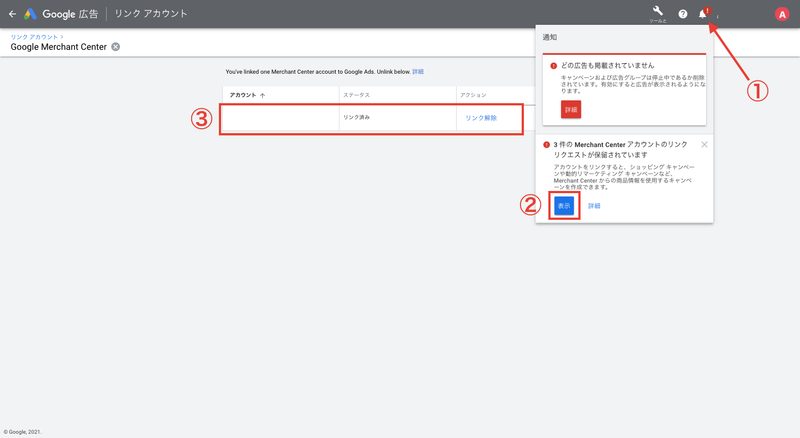Click リンク解除 to unlink account

click(x=481, y=118)
